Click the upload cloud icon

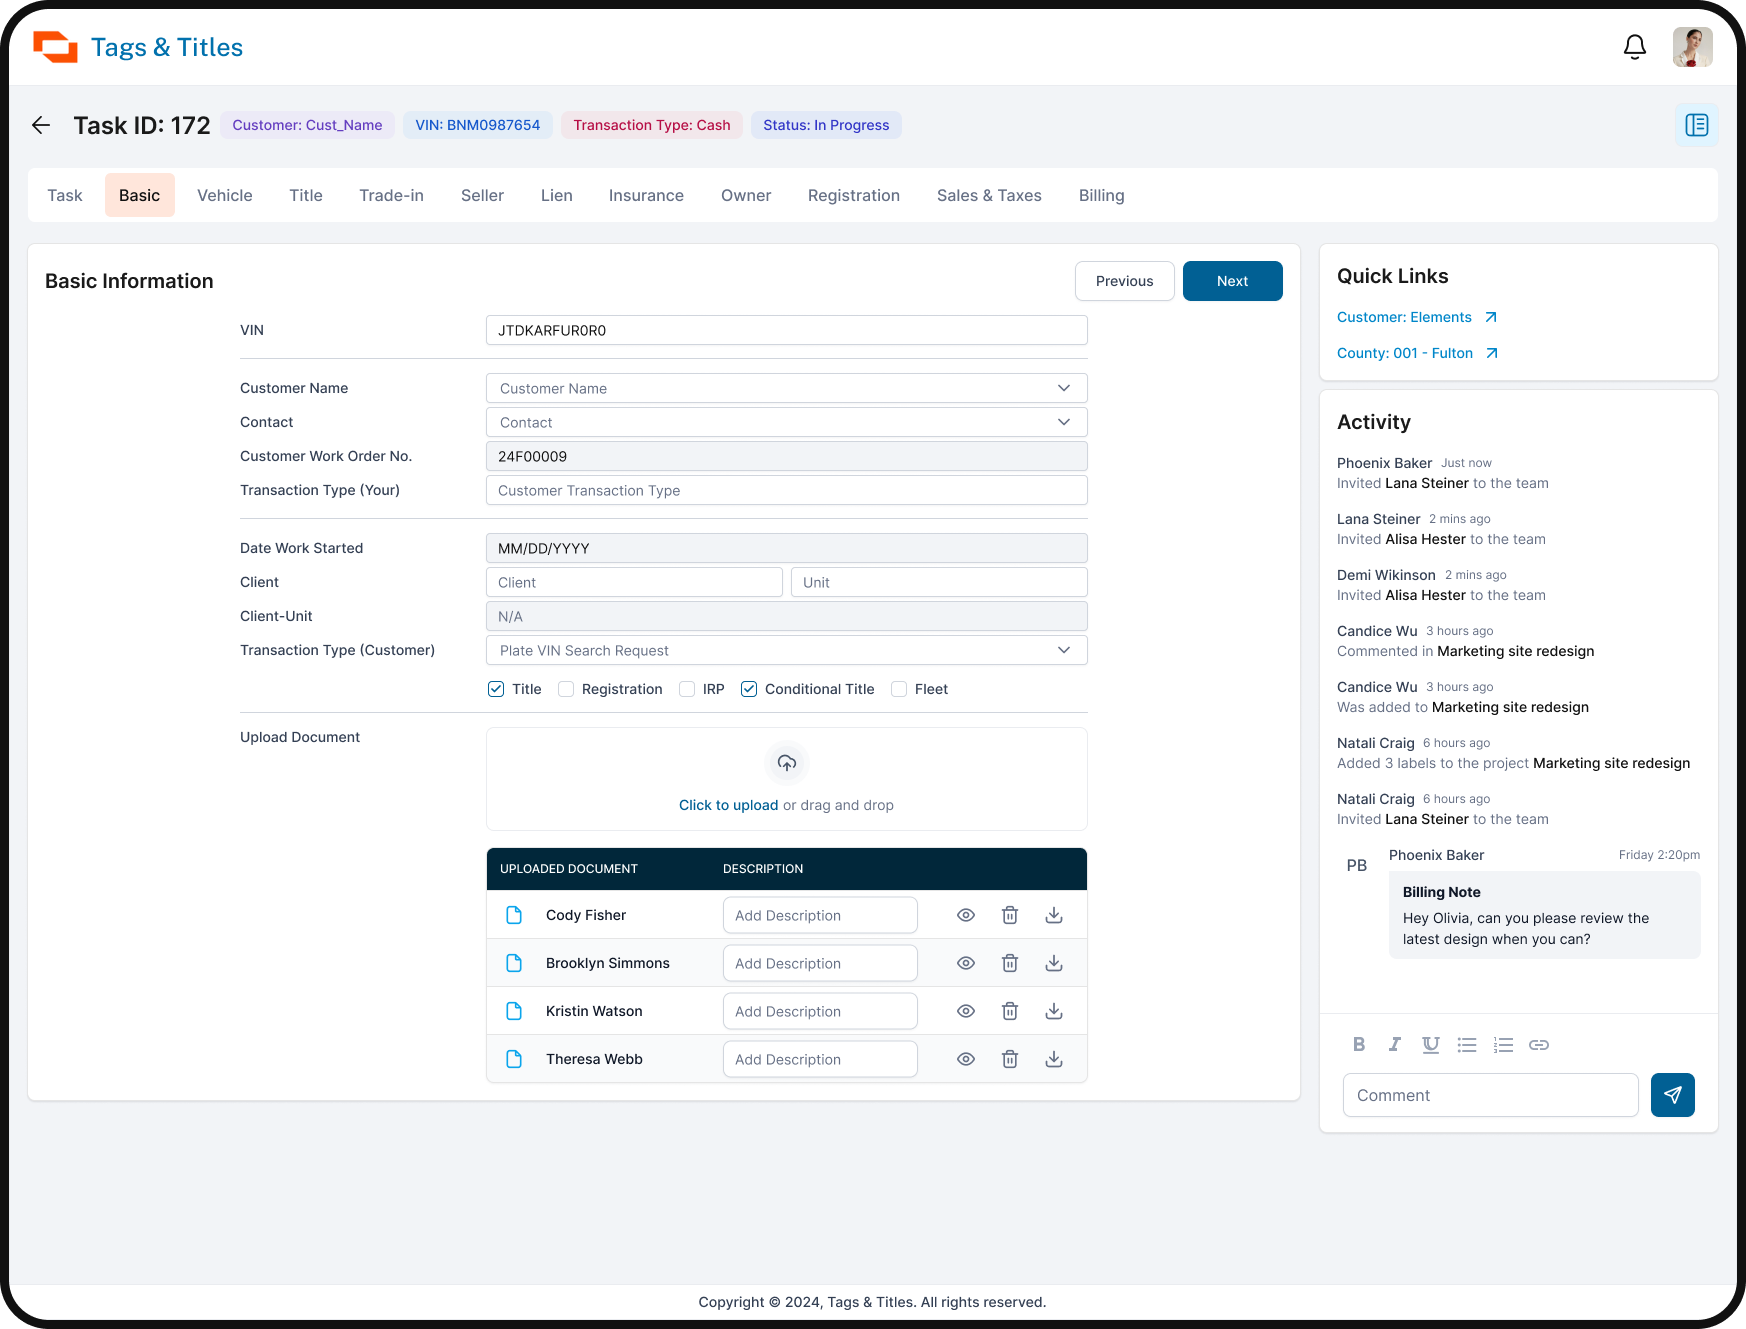pos(787,763)
